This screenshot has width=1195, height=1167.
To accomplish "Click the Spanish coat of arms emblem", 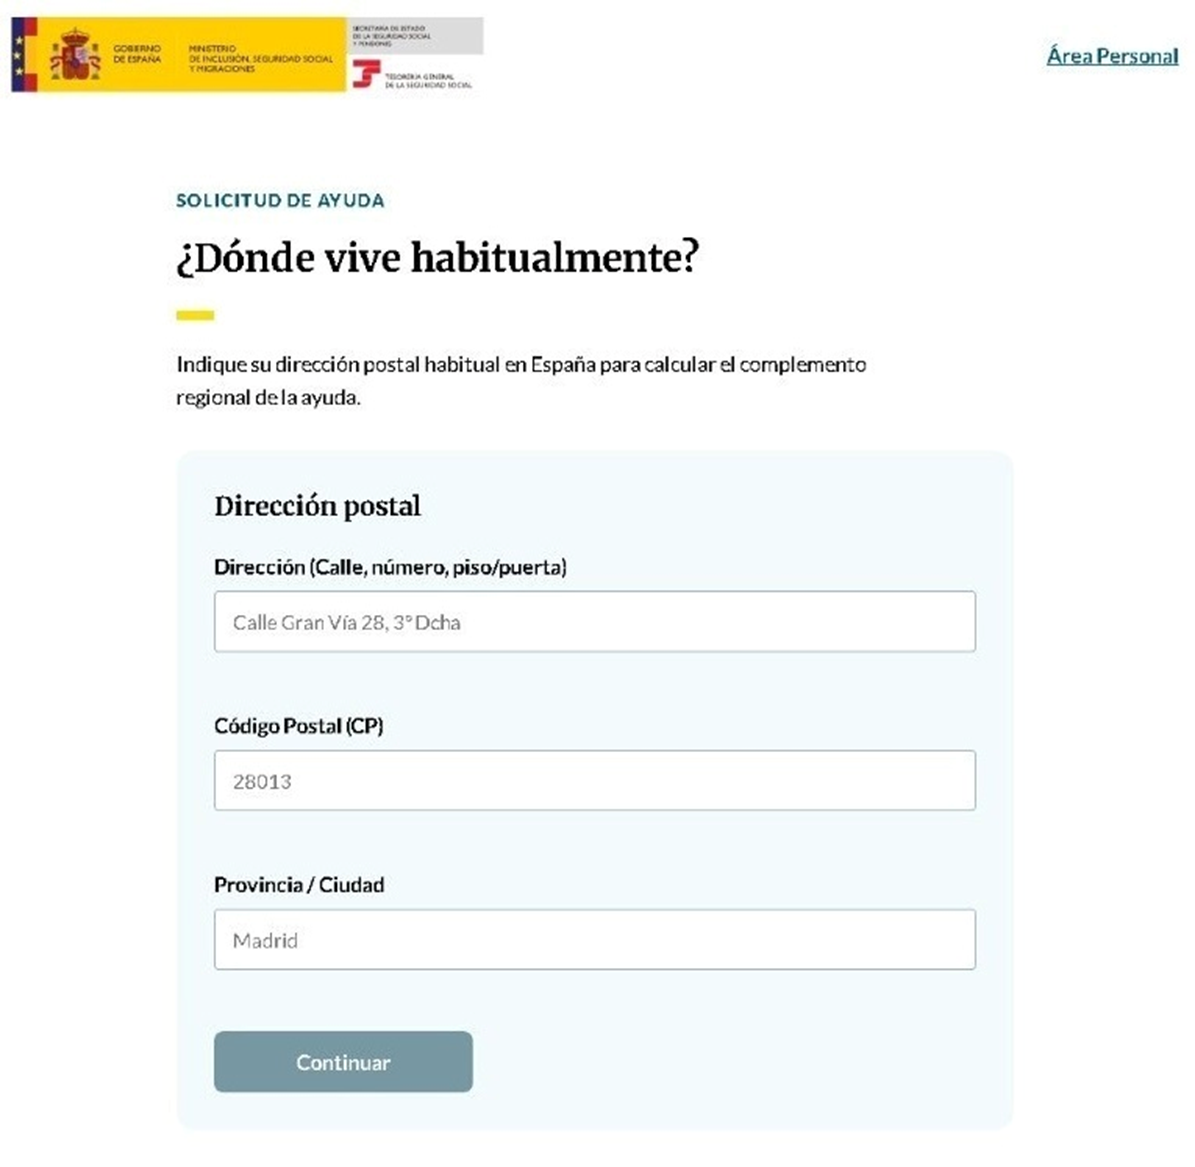I will (x=75, y=55).
